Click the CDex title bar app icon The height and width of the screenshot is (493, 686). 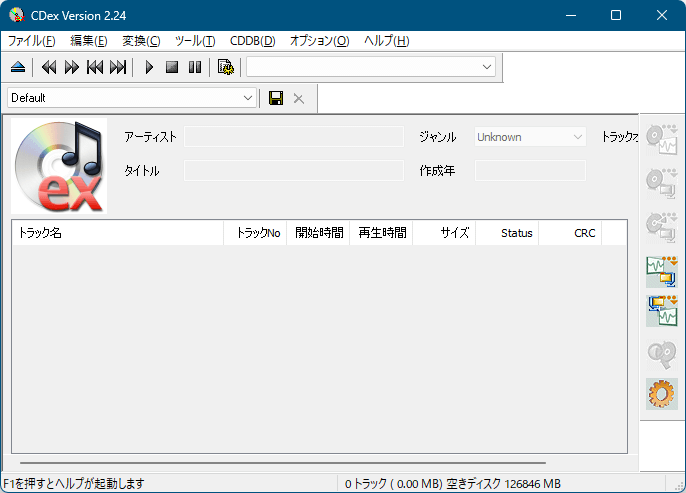tap(17, 15)
